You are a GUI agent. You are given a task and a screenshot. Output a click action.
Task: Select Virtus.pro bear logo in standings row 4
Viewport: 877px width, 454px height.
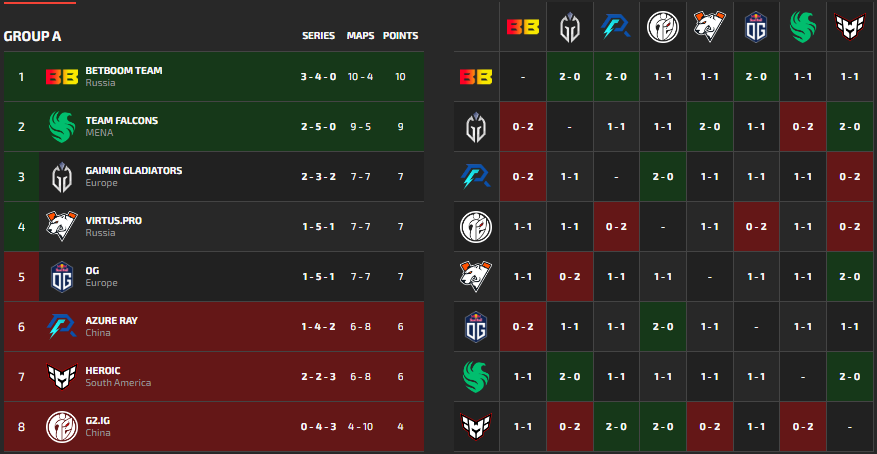click(62, 226)
